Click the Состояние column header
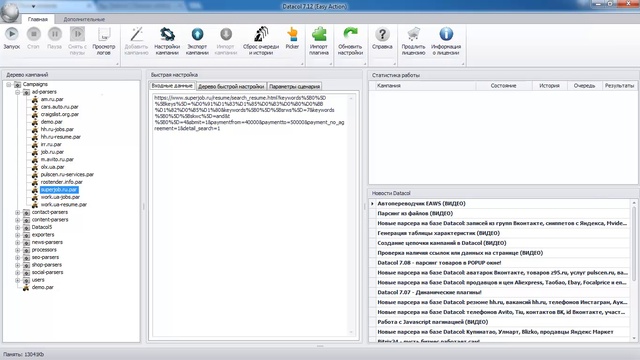The height and width of the screenshot is (360, 640). [504, 86]
